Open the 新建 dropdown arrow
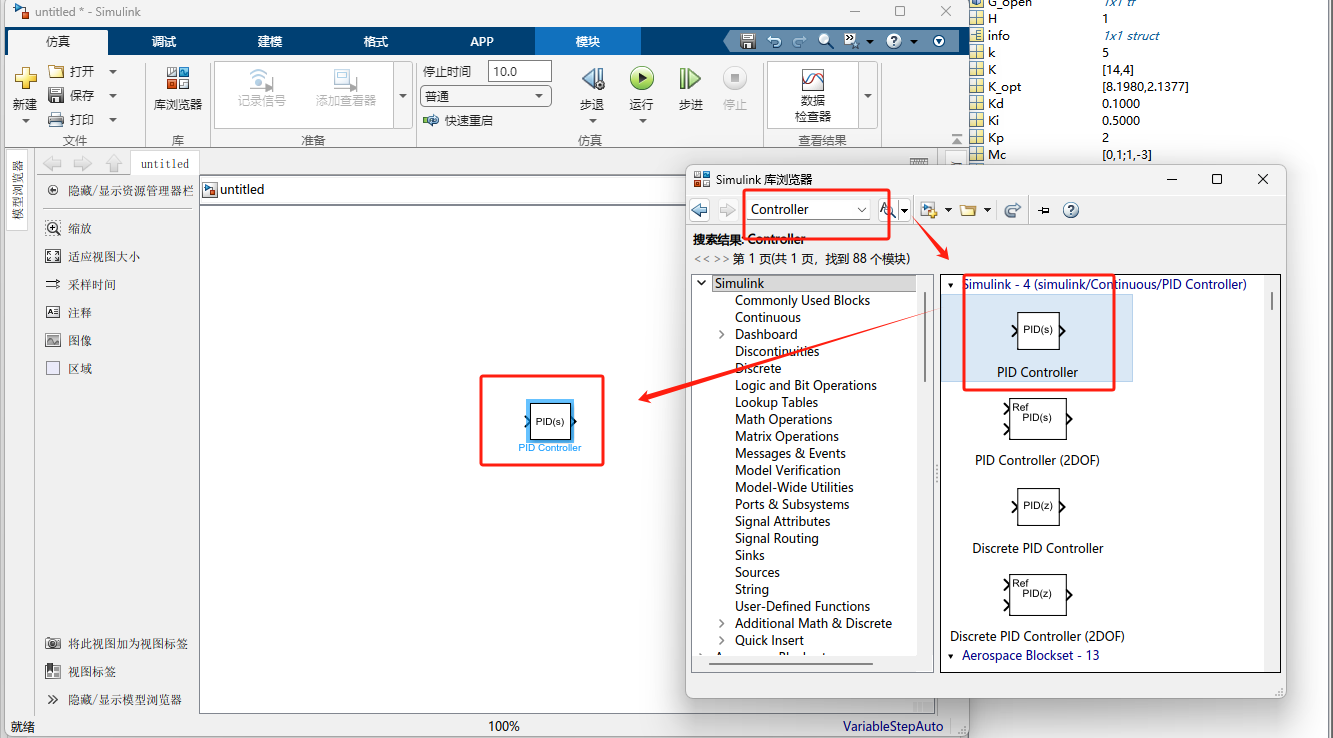This screenshot has height=738, width=1333. [25, 121]
